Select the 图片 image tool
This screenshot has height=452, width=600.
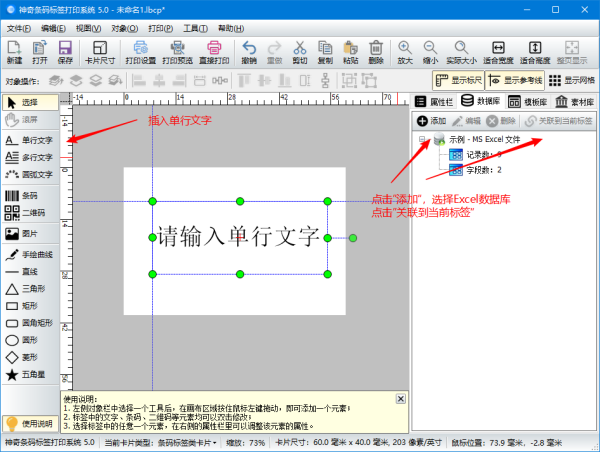(x=27, y=233)
